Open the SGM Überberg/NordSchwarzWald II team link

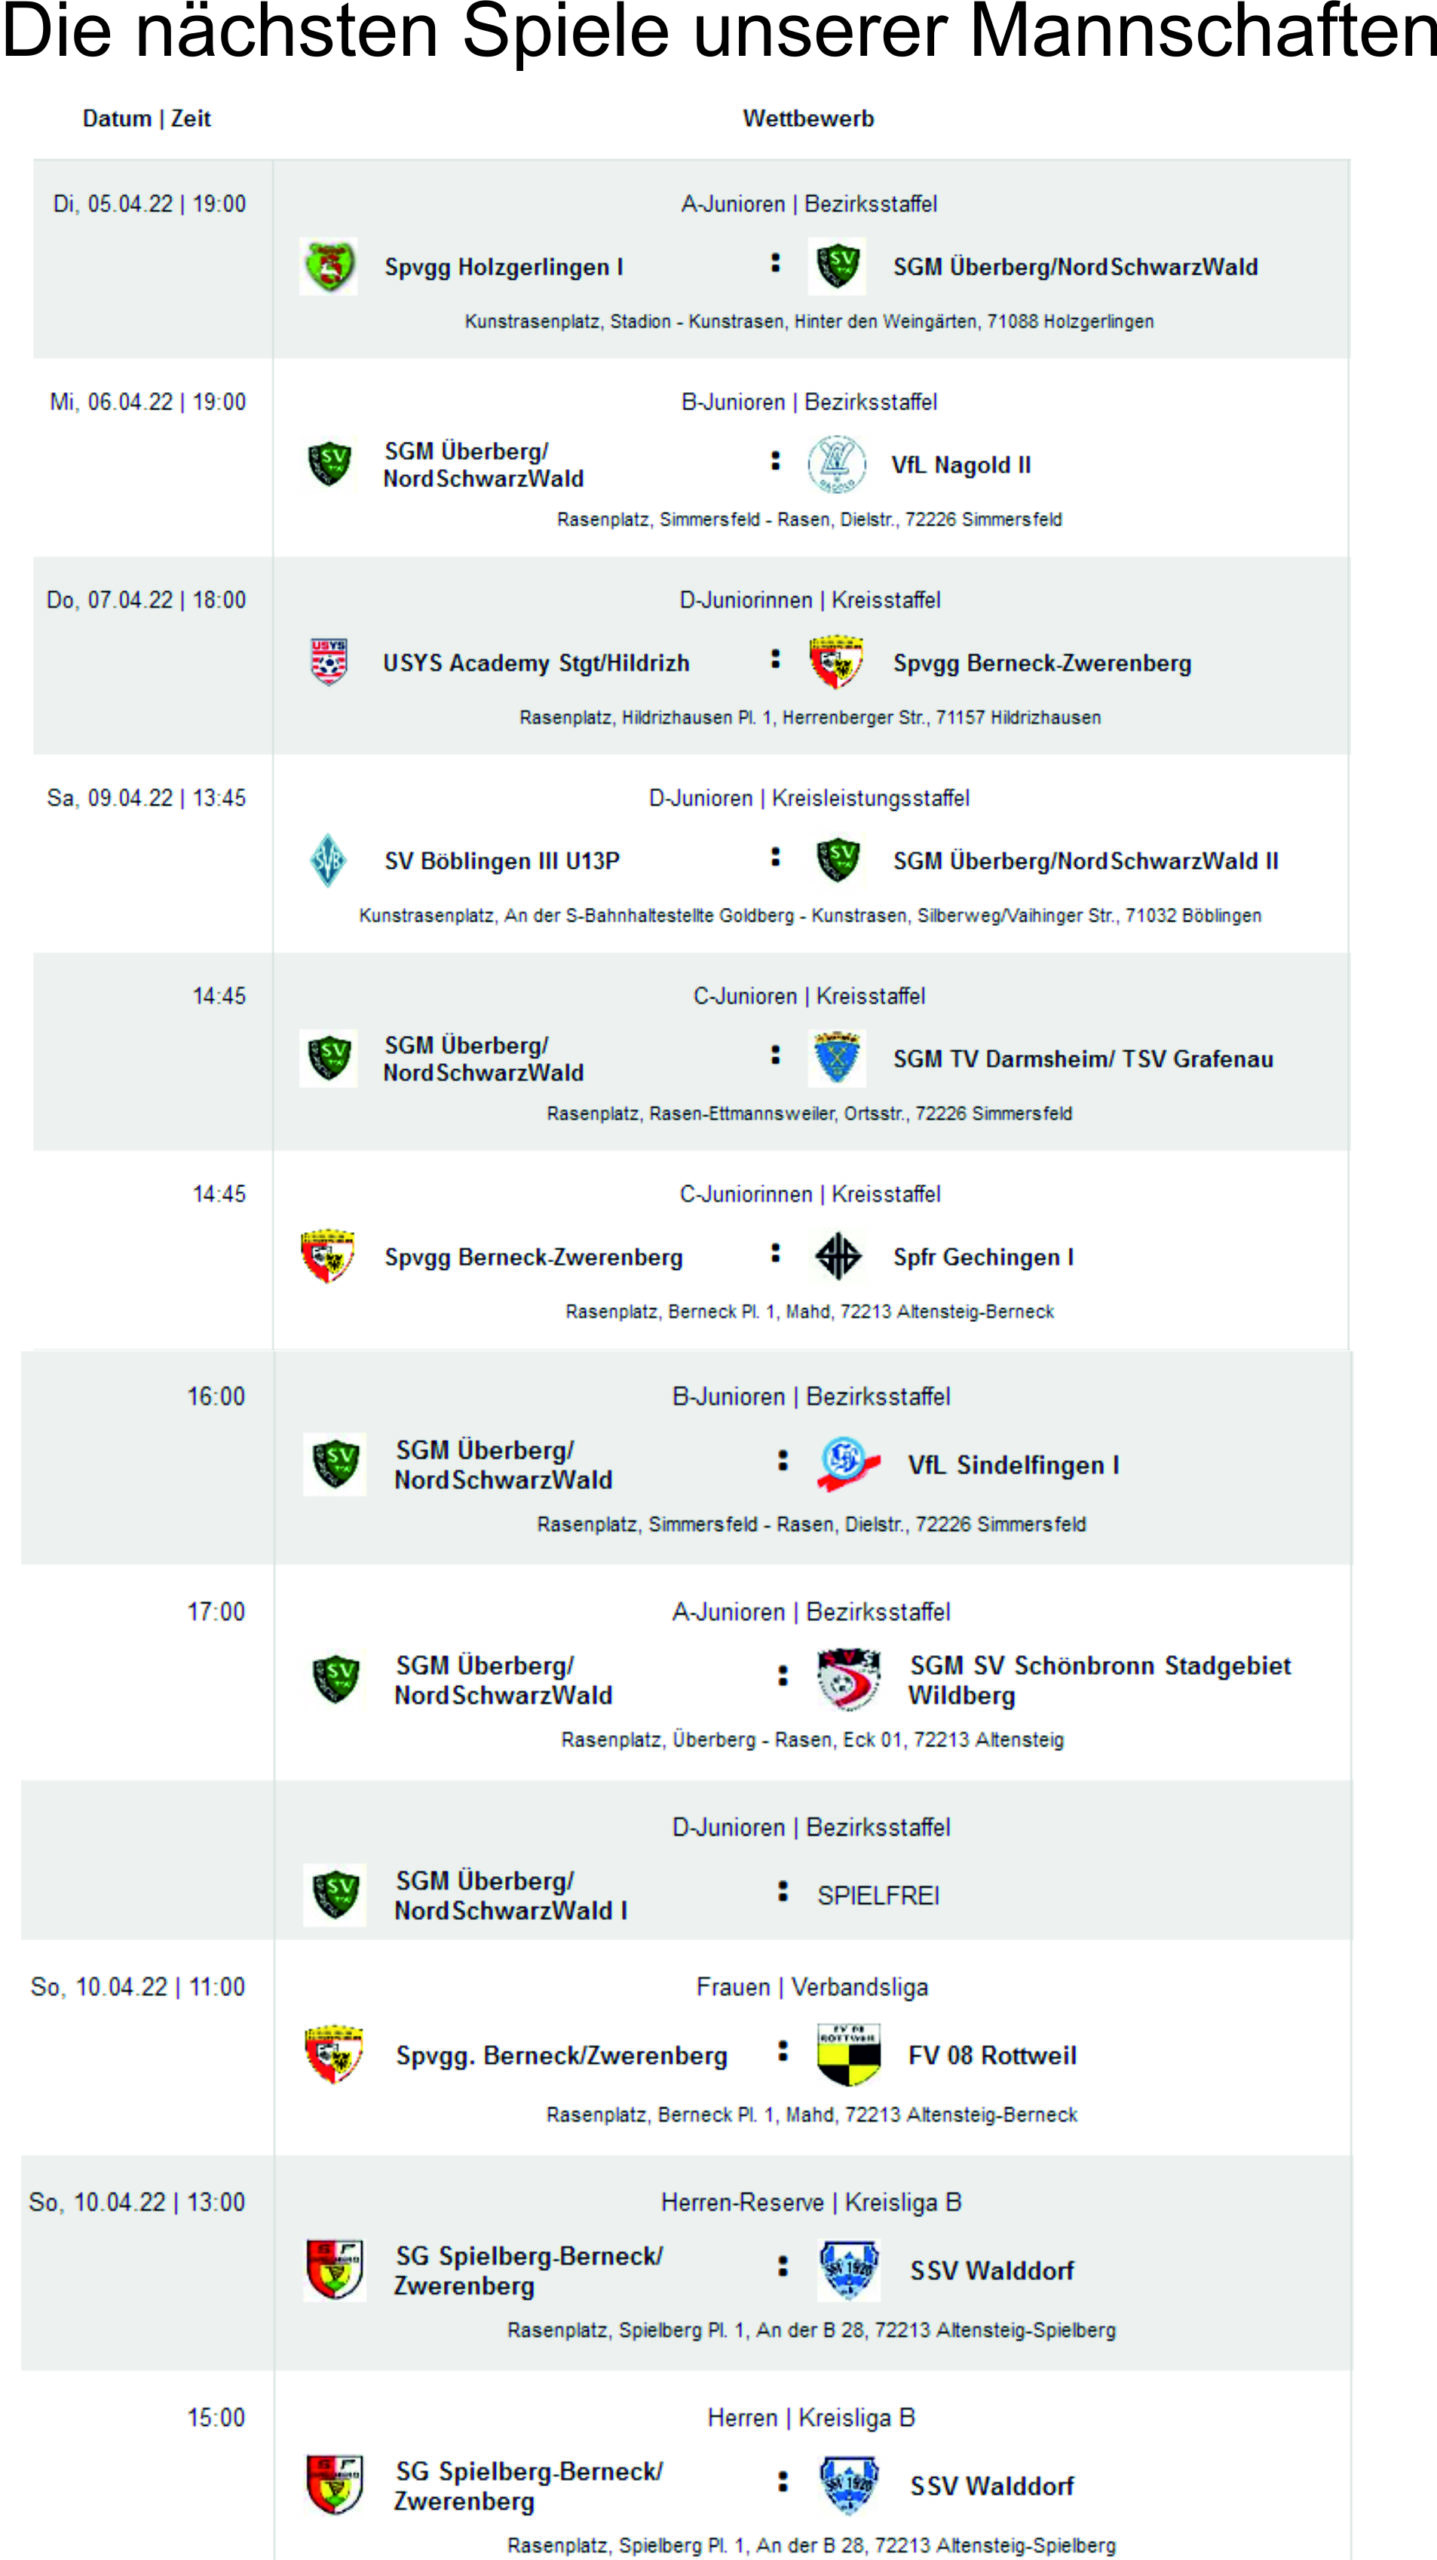1085,861
